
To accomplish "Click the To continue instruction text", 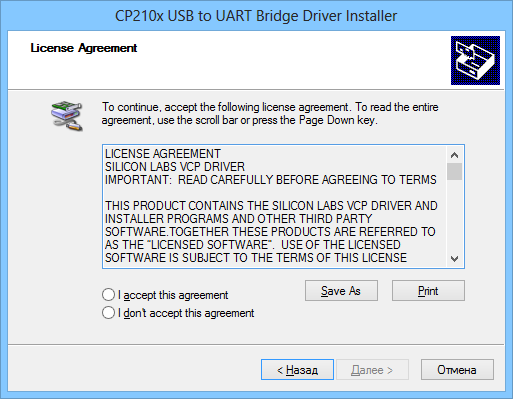I will coord(270,113).
